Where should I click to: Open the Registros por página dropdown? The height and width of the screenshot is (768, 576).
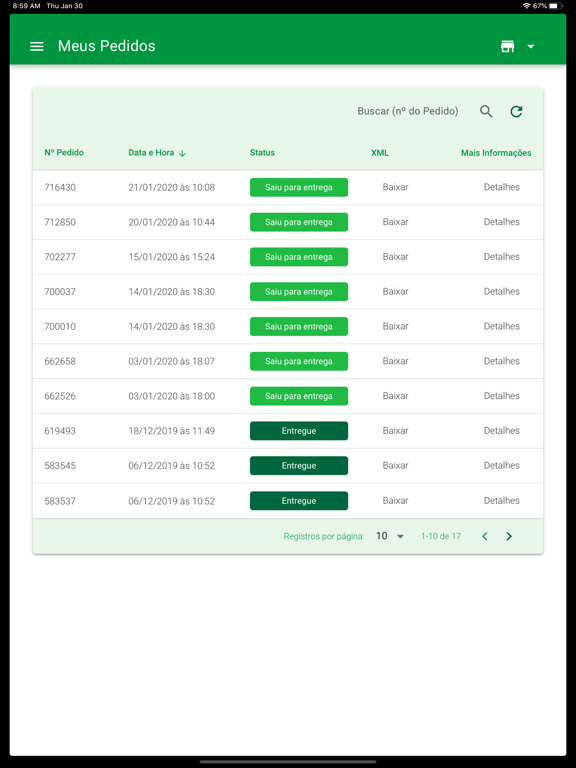point(390,536)
